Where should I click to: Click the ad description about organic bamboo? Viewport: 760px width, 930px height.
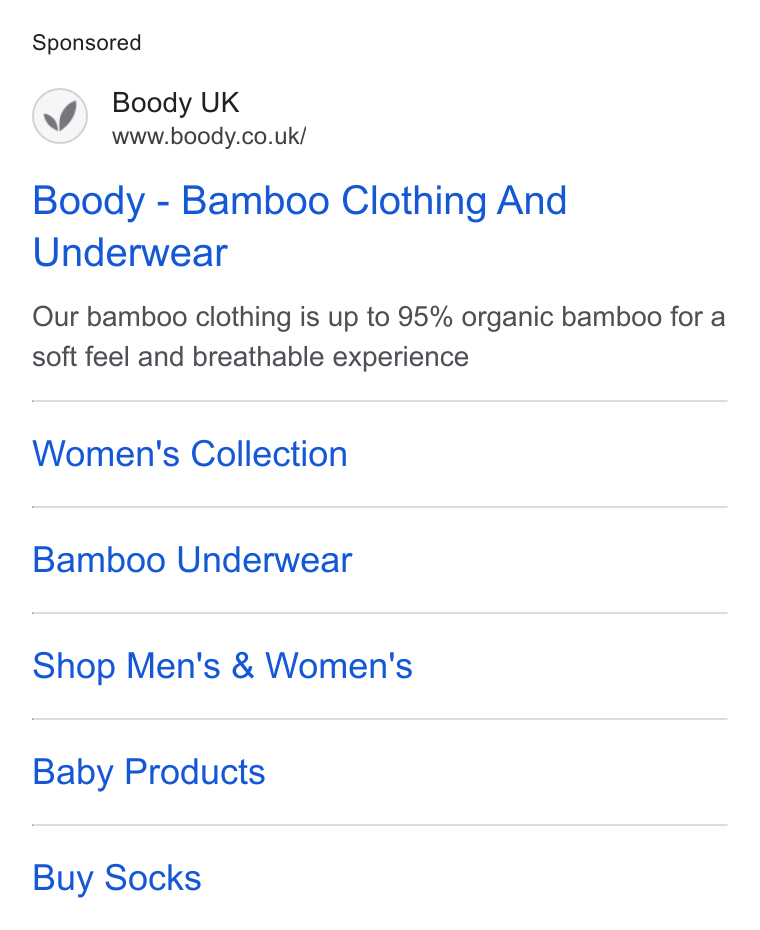[379, 337]
